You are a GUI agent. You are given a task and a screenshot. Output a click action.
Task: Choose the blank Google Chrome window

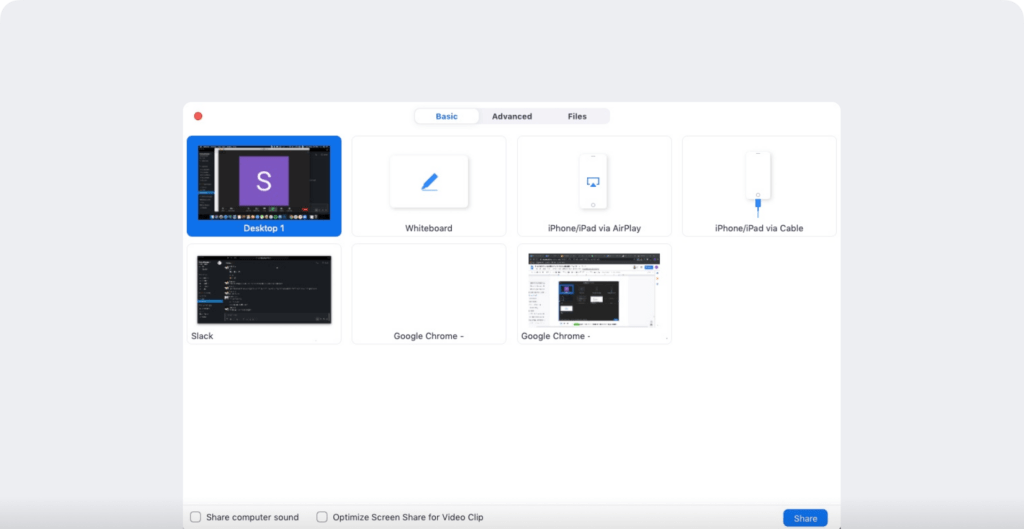coord(428,294)
